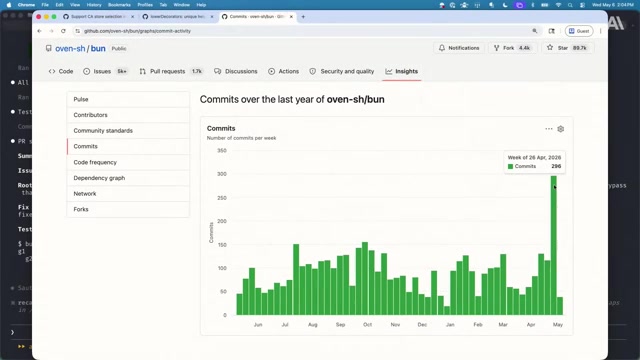This screenshot has width=640, height=360.
Task: Open the bun repository name link
Action: tap(98, 48)
